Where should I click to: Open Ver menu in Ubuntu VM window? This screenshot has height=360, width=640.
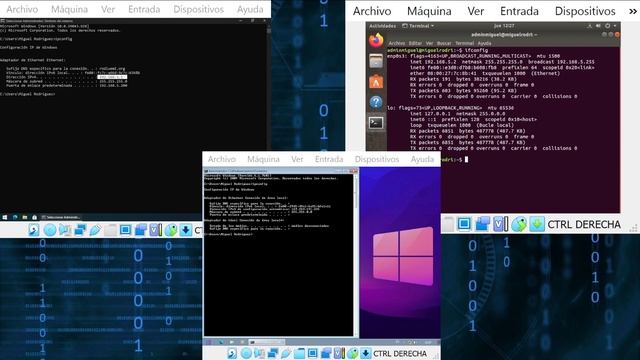(476, 11)
